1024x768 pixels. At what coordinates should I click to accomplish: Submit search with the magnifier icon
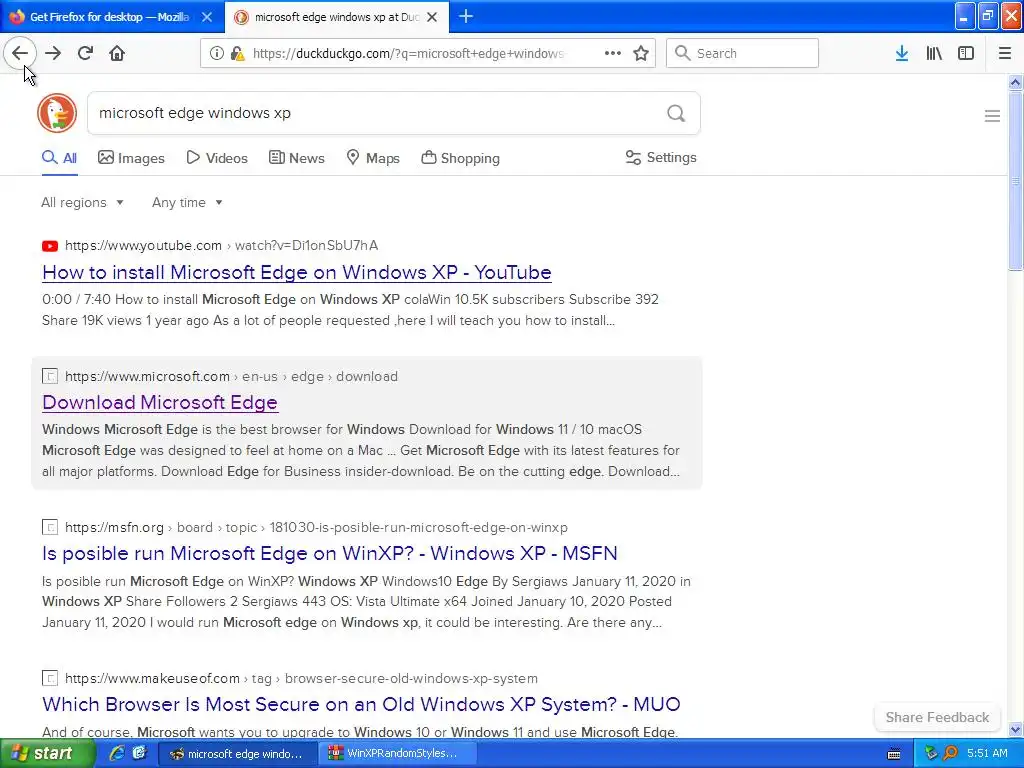(x=676, y=114)
